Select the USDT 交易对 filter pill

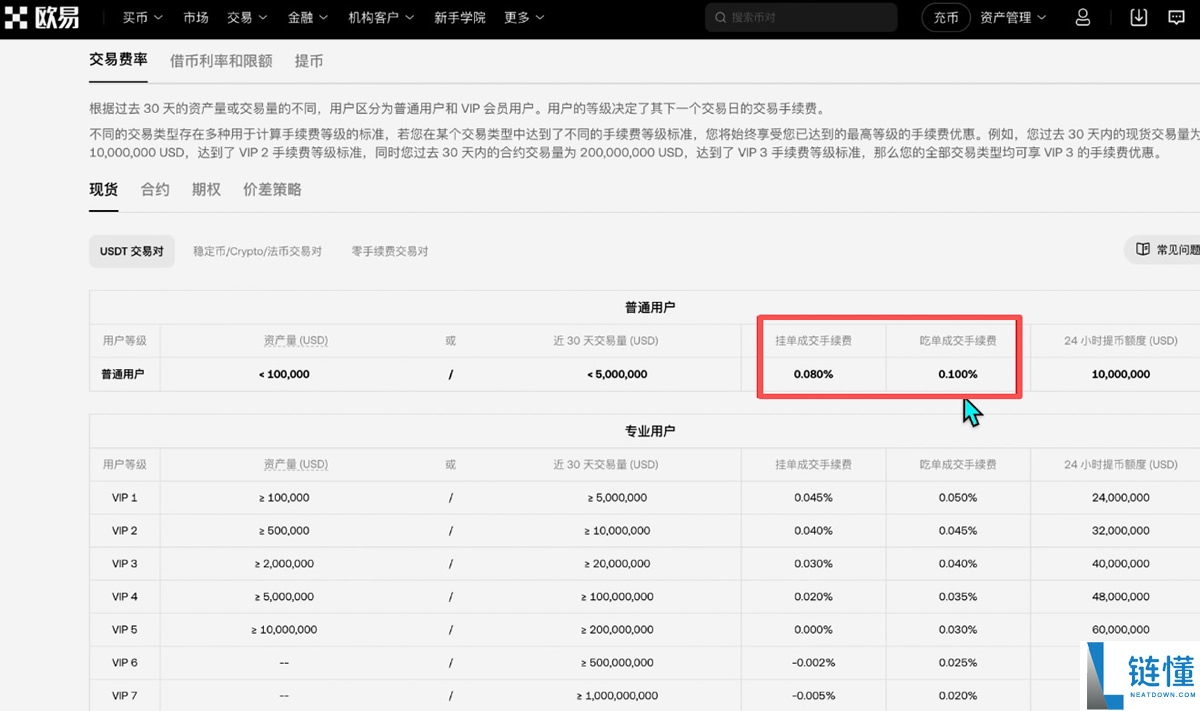131,251
